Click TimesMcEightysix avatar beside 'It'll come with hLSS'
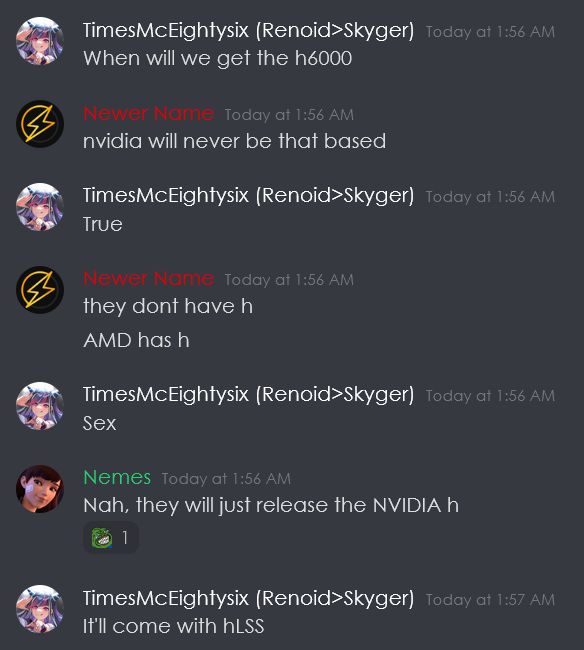Viewport: 584px width, 650px height. point(40,609)
